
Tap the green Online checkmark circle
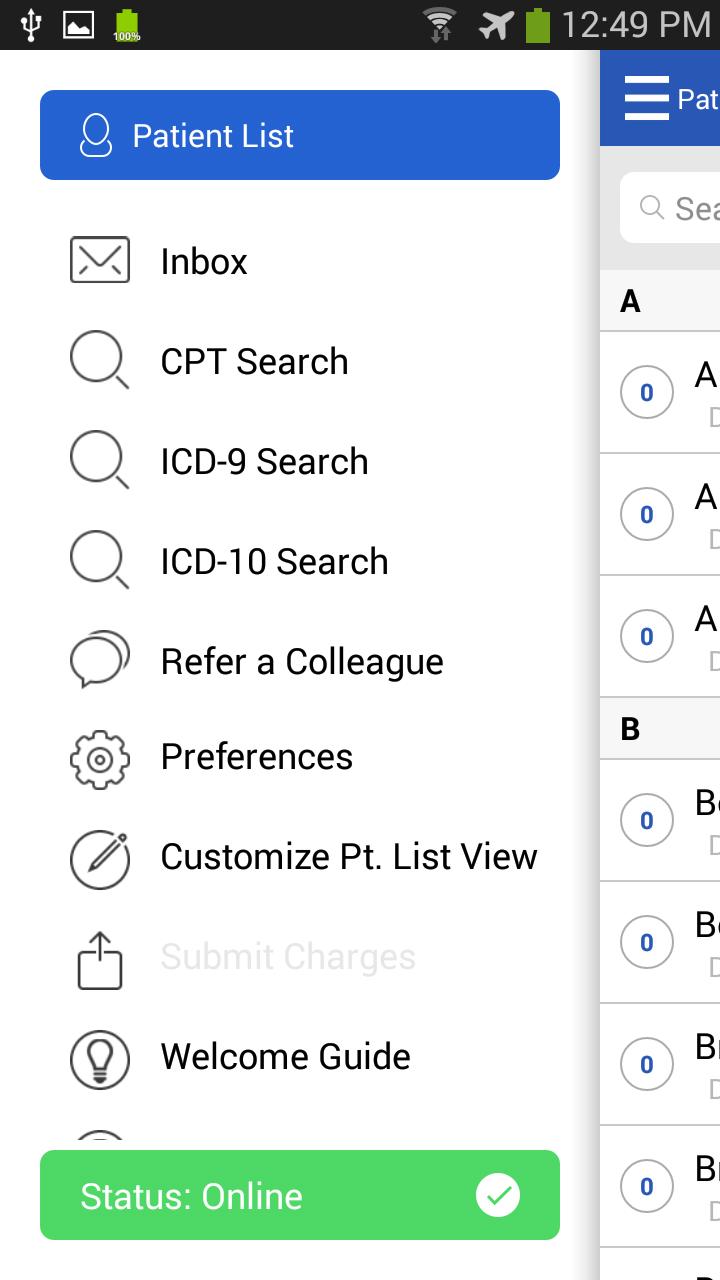tap(498, 1196)
